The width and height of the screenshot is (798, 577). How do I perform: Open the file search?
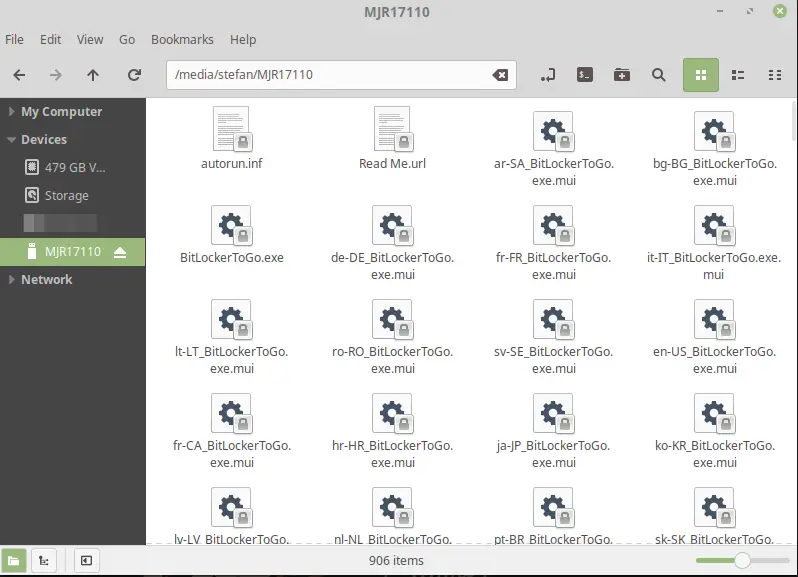tap(659, 75)
